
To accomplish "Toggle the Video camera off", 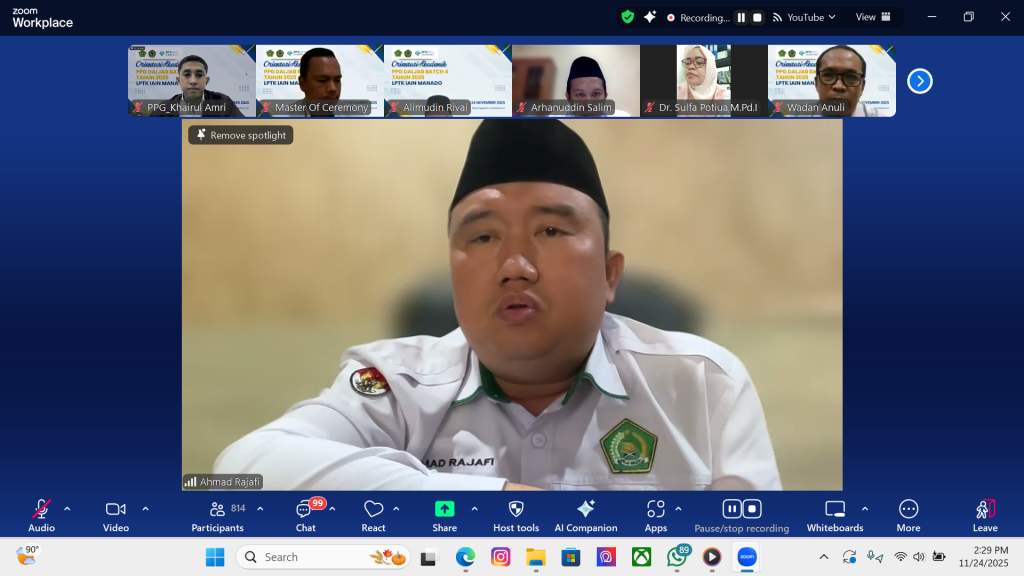I will pos(116,510).
